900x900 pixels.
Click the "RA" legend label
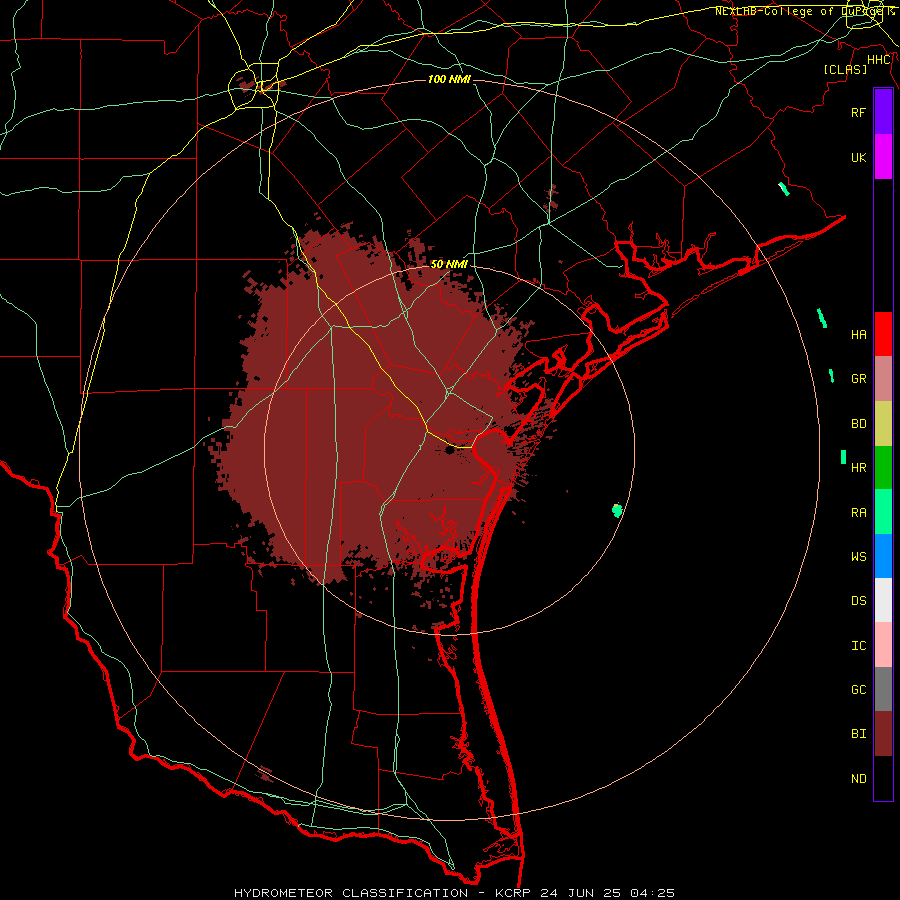(x=858, y=513)
